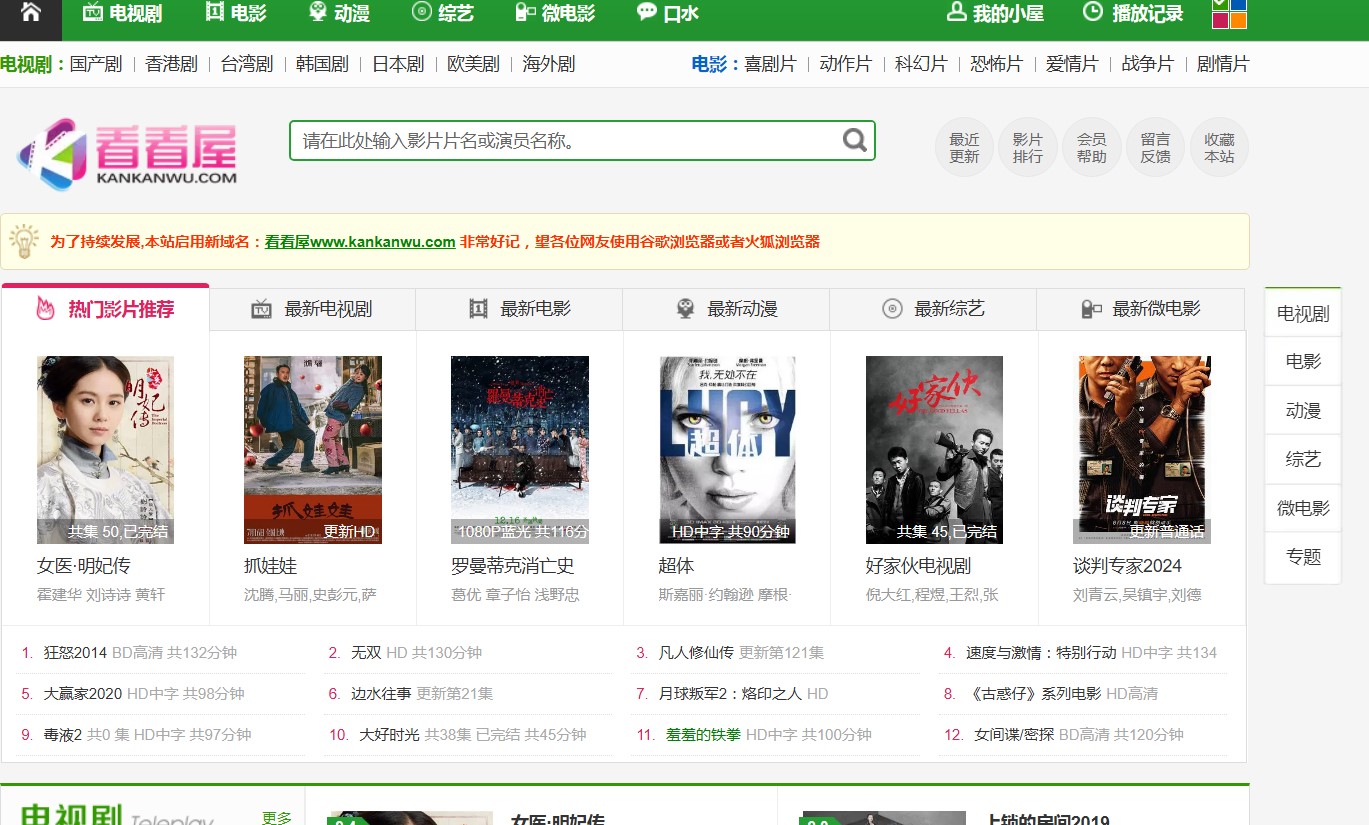Click 更多 in 电视剧 section
The image size is (1369, 825).
277,817
